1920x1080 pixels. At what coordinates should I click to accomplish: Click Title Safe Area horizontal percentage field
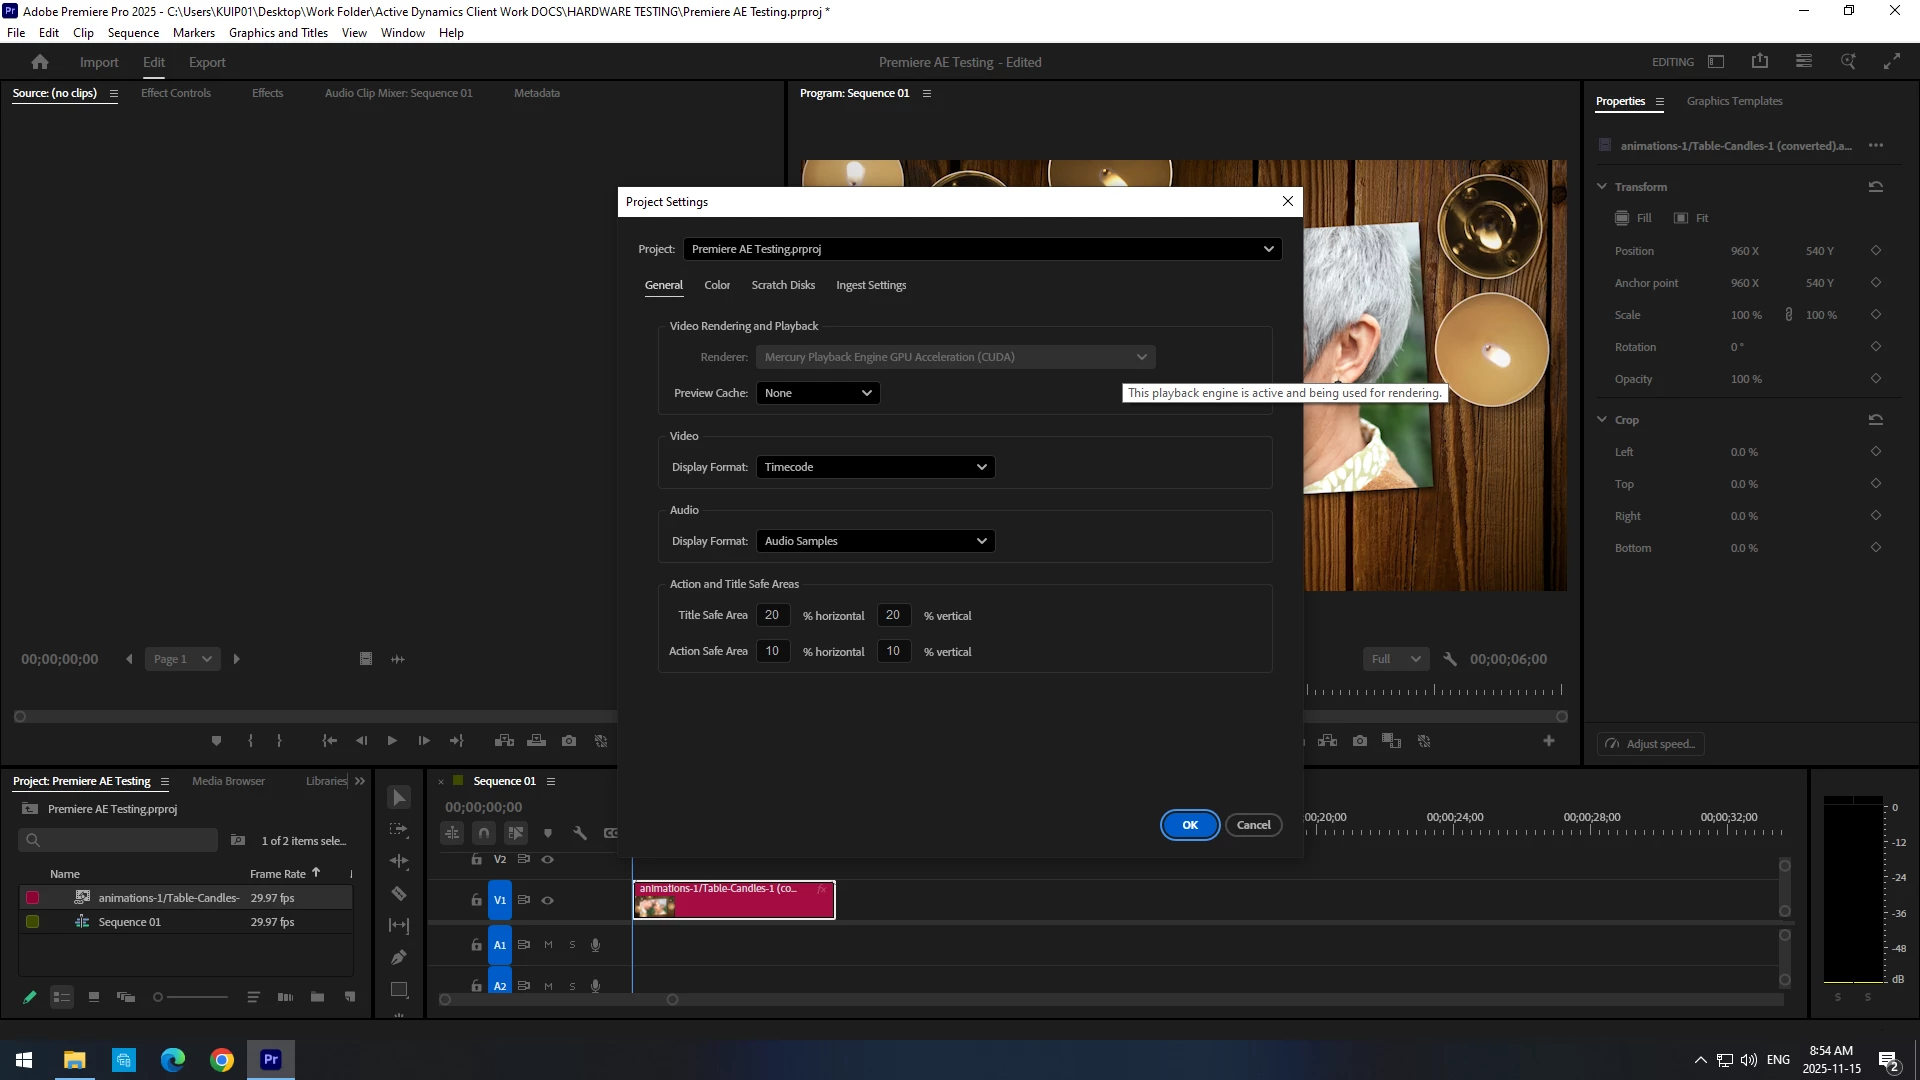(x=772, y=615)
